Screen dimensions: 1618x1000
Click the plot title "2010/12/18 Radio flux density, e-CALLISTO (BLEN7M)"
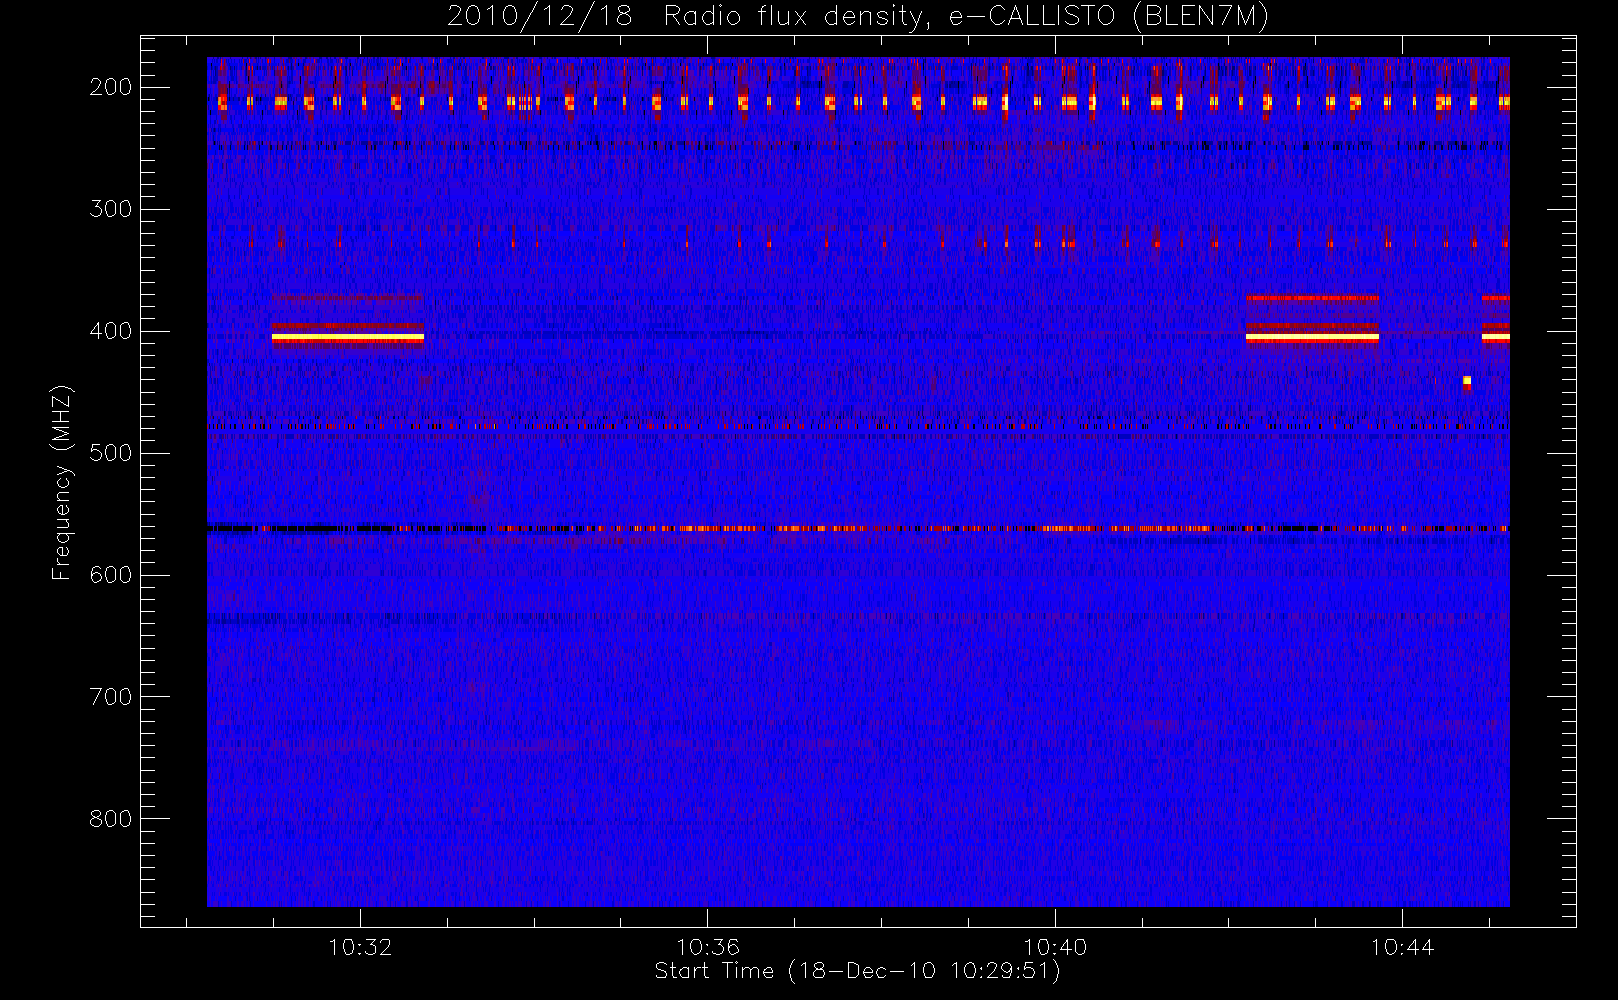857,17
